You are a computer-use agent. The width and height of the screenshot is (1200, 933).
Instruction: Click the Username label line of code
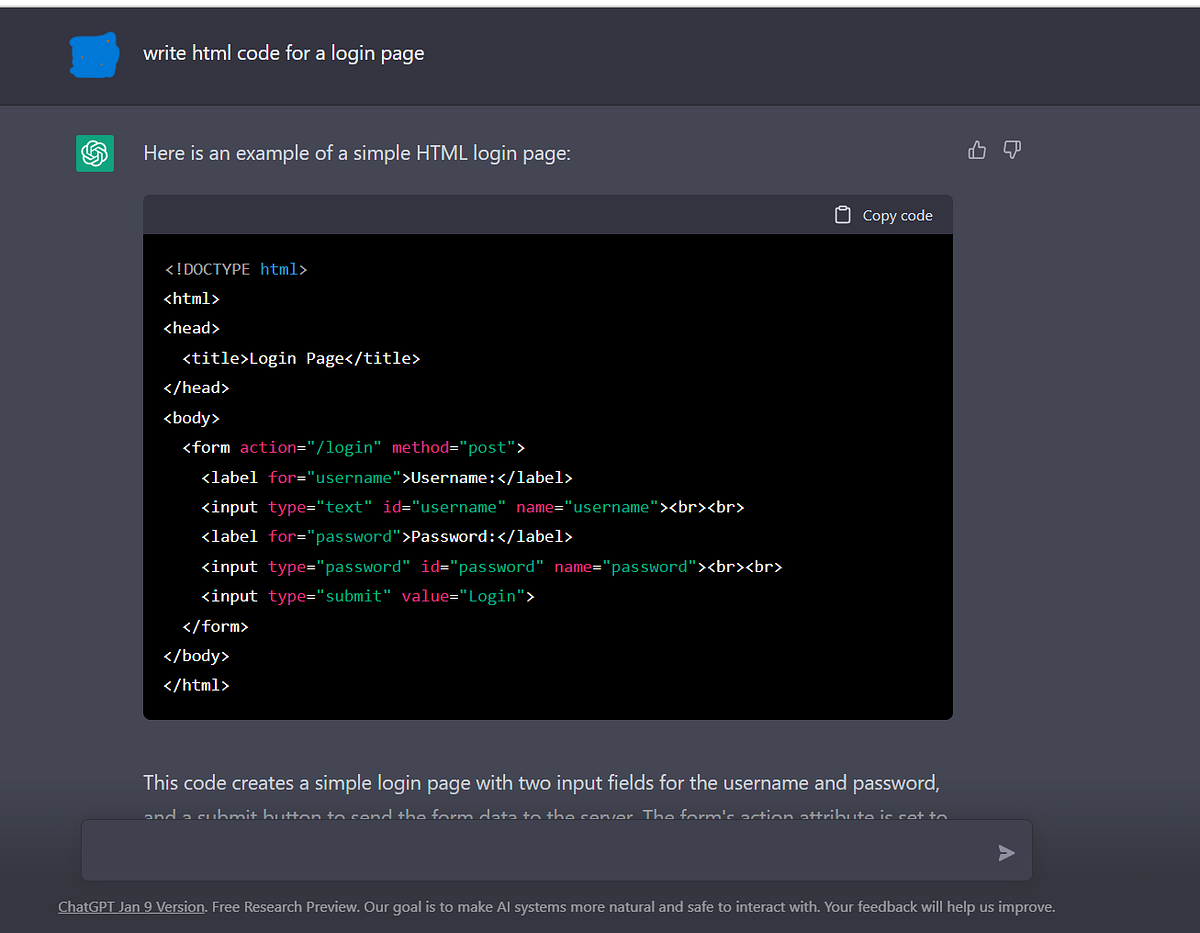387,477
